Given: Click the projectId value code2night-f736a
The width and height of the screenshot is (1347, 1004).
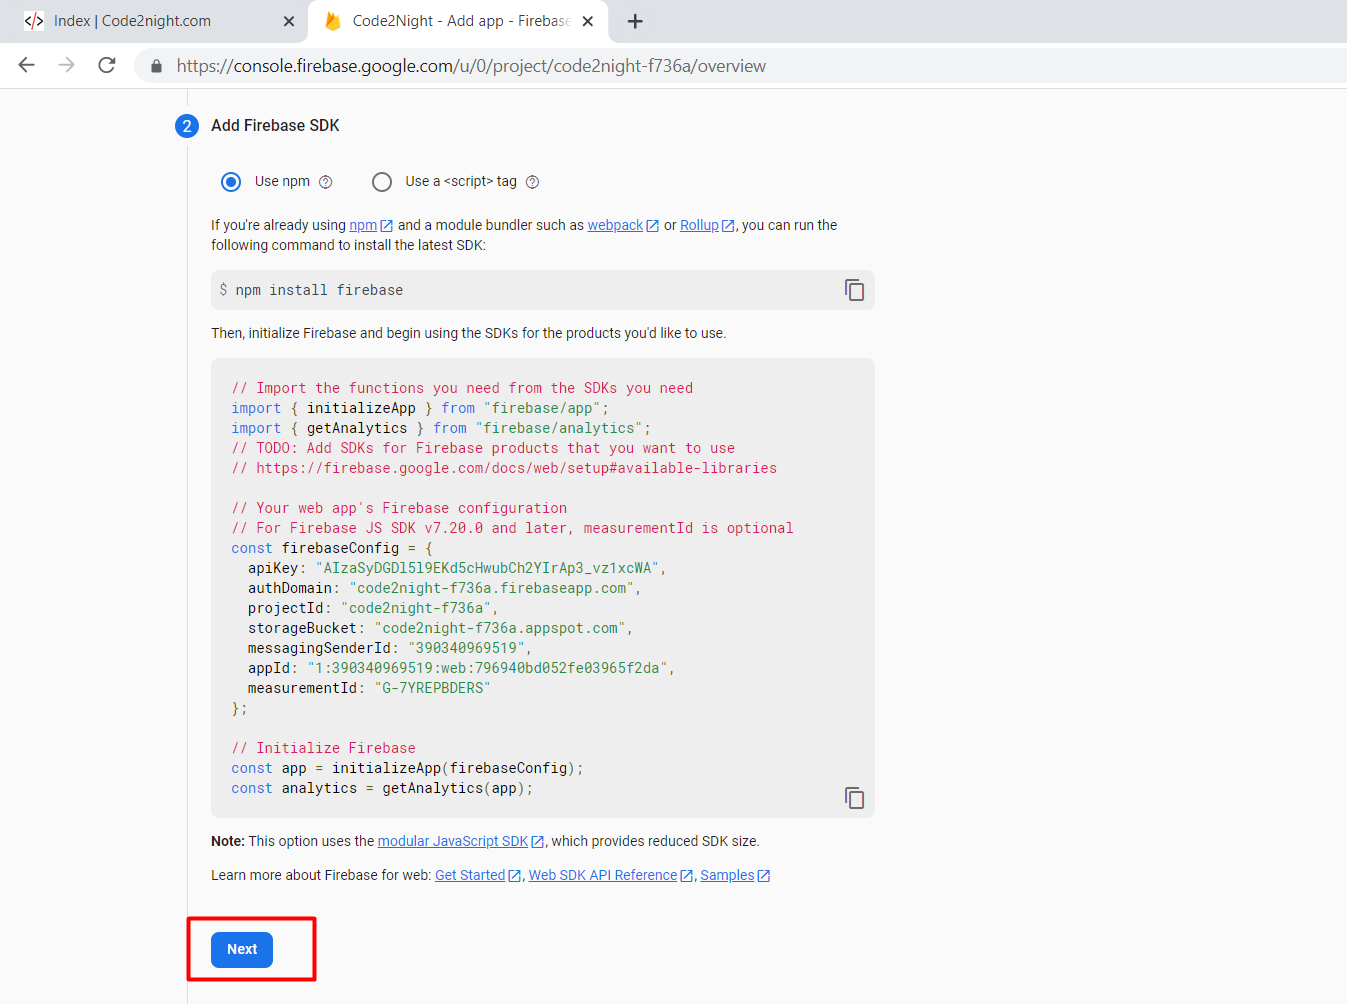Looking at the screenshot, I should coord(416,608).
